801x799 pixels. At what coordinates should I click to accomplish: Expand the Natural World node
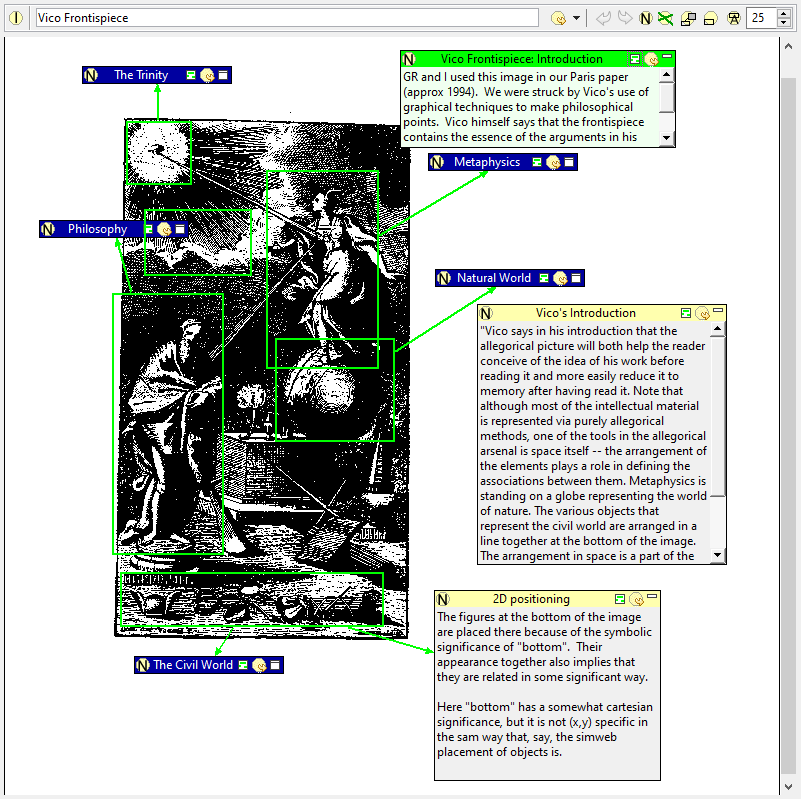[x=576, y=278]
